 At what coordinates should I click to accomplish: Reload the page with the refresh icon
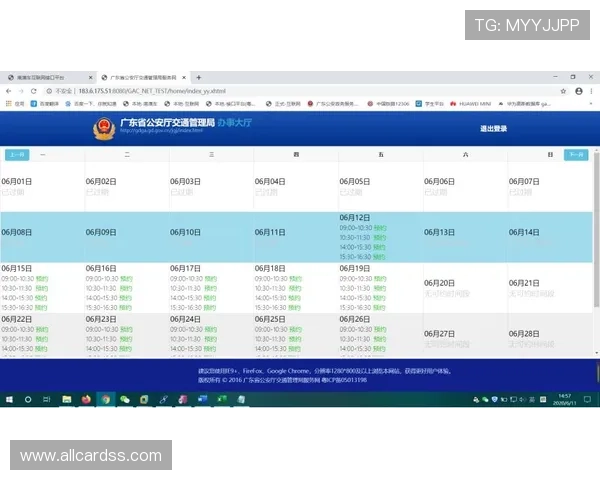coord(34,91)
